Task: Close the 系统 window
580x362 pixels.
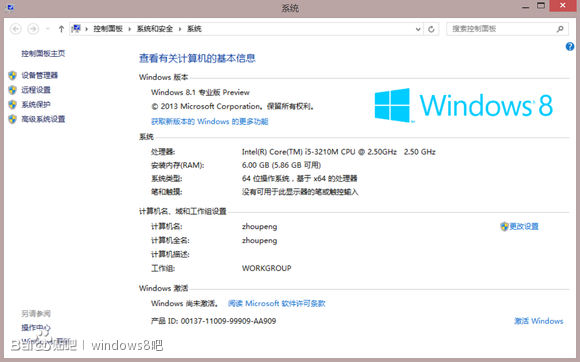Action: click(563, 6)
